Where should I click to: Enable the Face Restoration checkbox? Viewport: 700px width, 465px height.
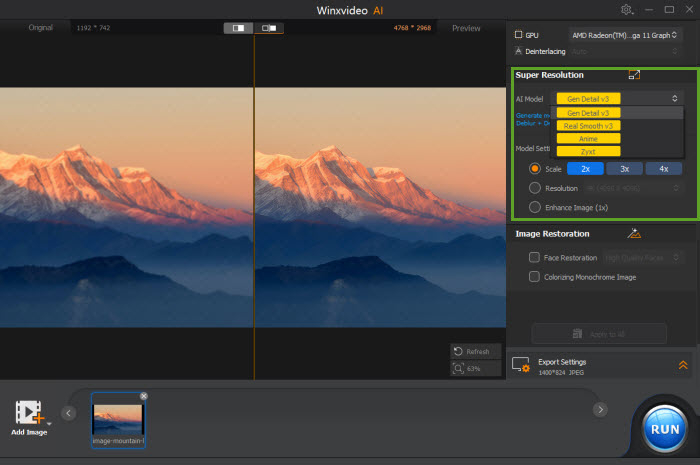click(534, 257)
